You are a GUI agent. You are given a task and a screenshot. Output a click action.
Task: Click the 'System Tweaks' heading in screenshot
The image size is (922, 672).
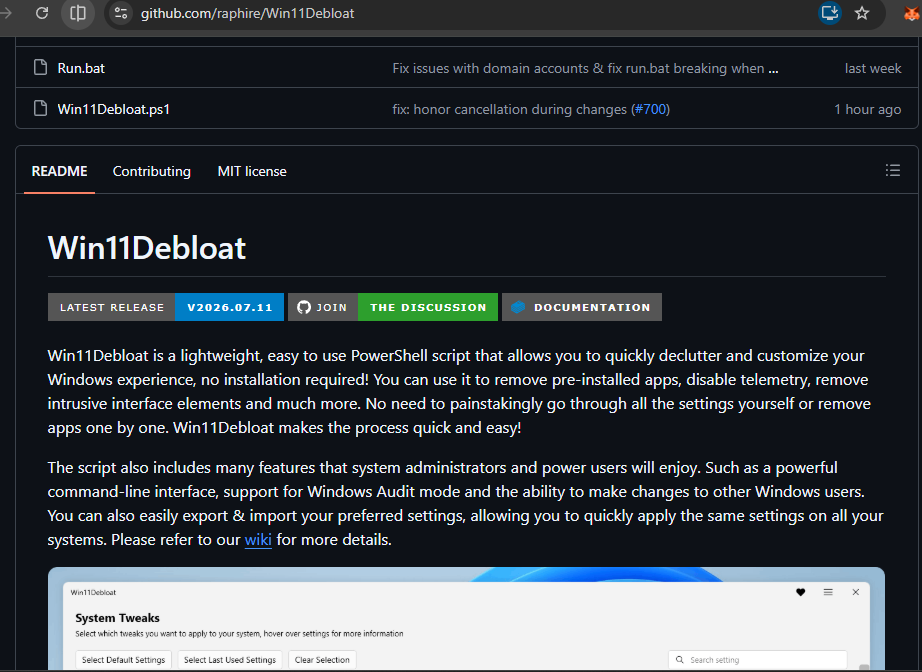[117, 618]
